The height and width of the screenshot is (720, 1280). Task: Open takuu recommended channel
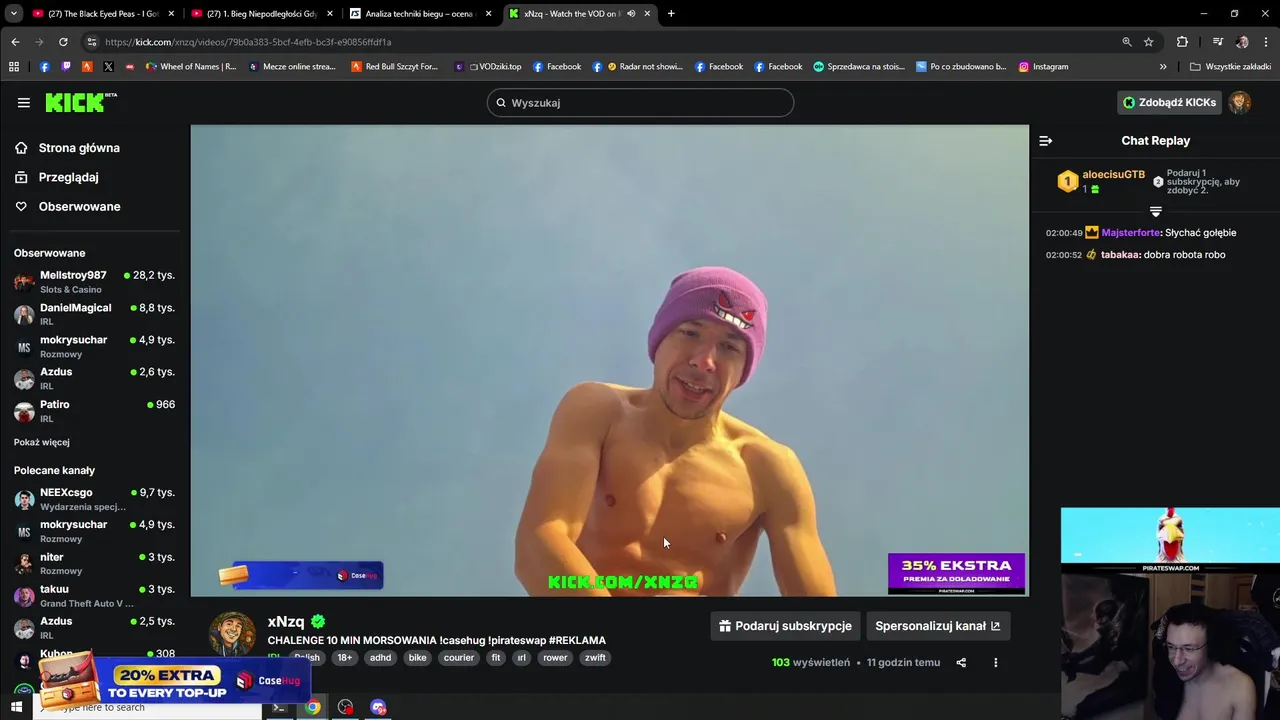tap(95, 596)
